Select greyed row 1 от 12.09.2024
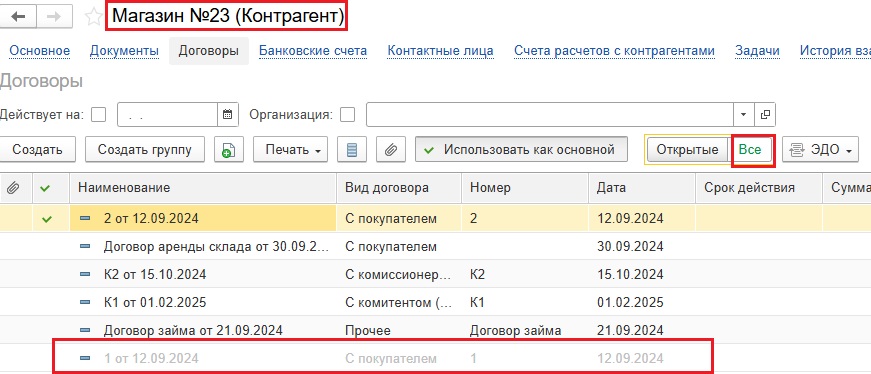Screen dimensions: 871x374 click(x=436, y=358)
